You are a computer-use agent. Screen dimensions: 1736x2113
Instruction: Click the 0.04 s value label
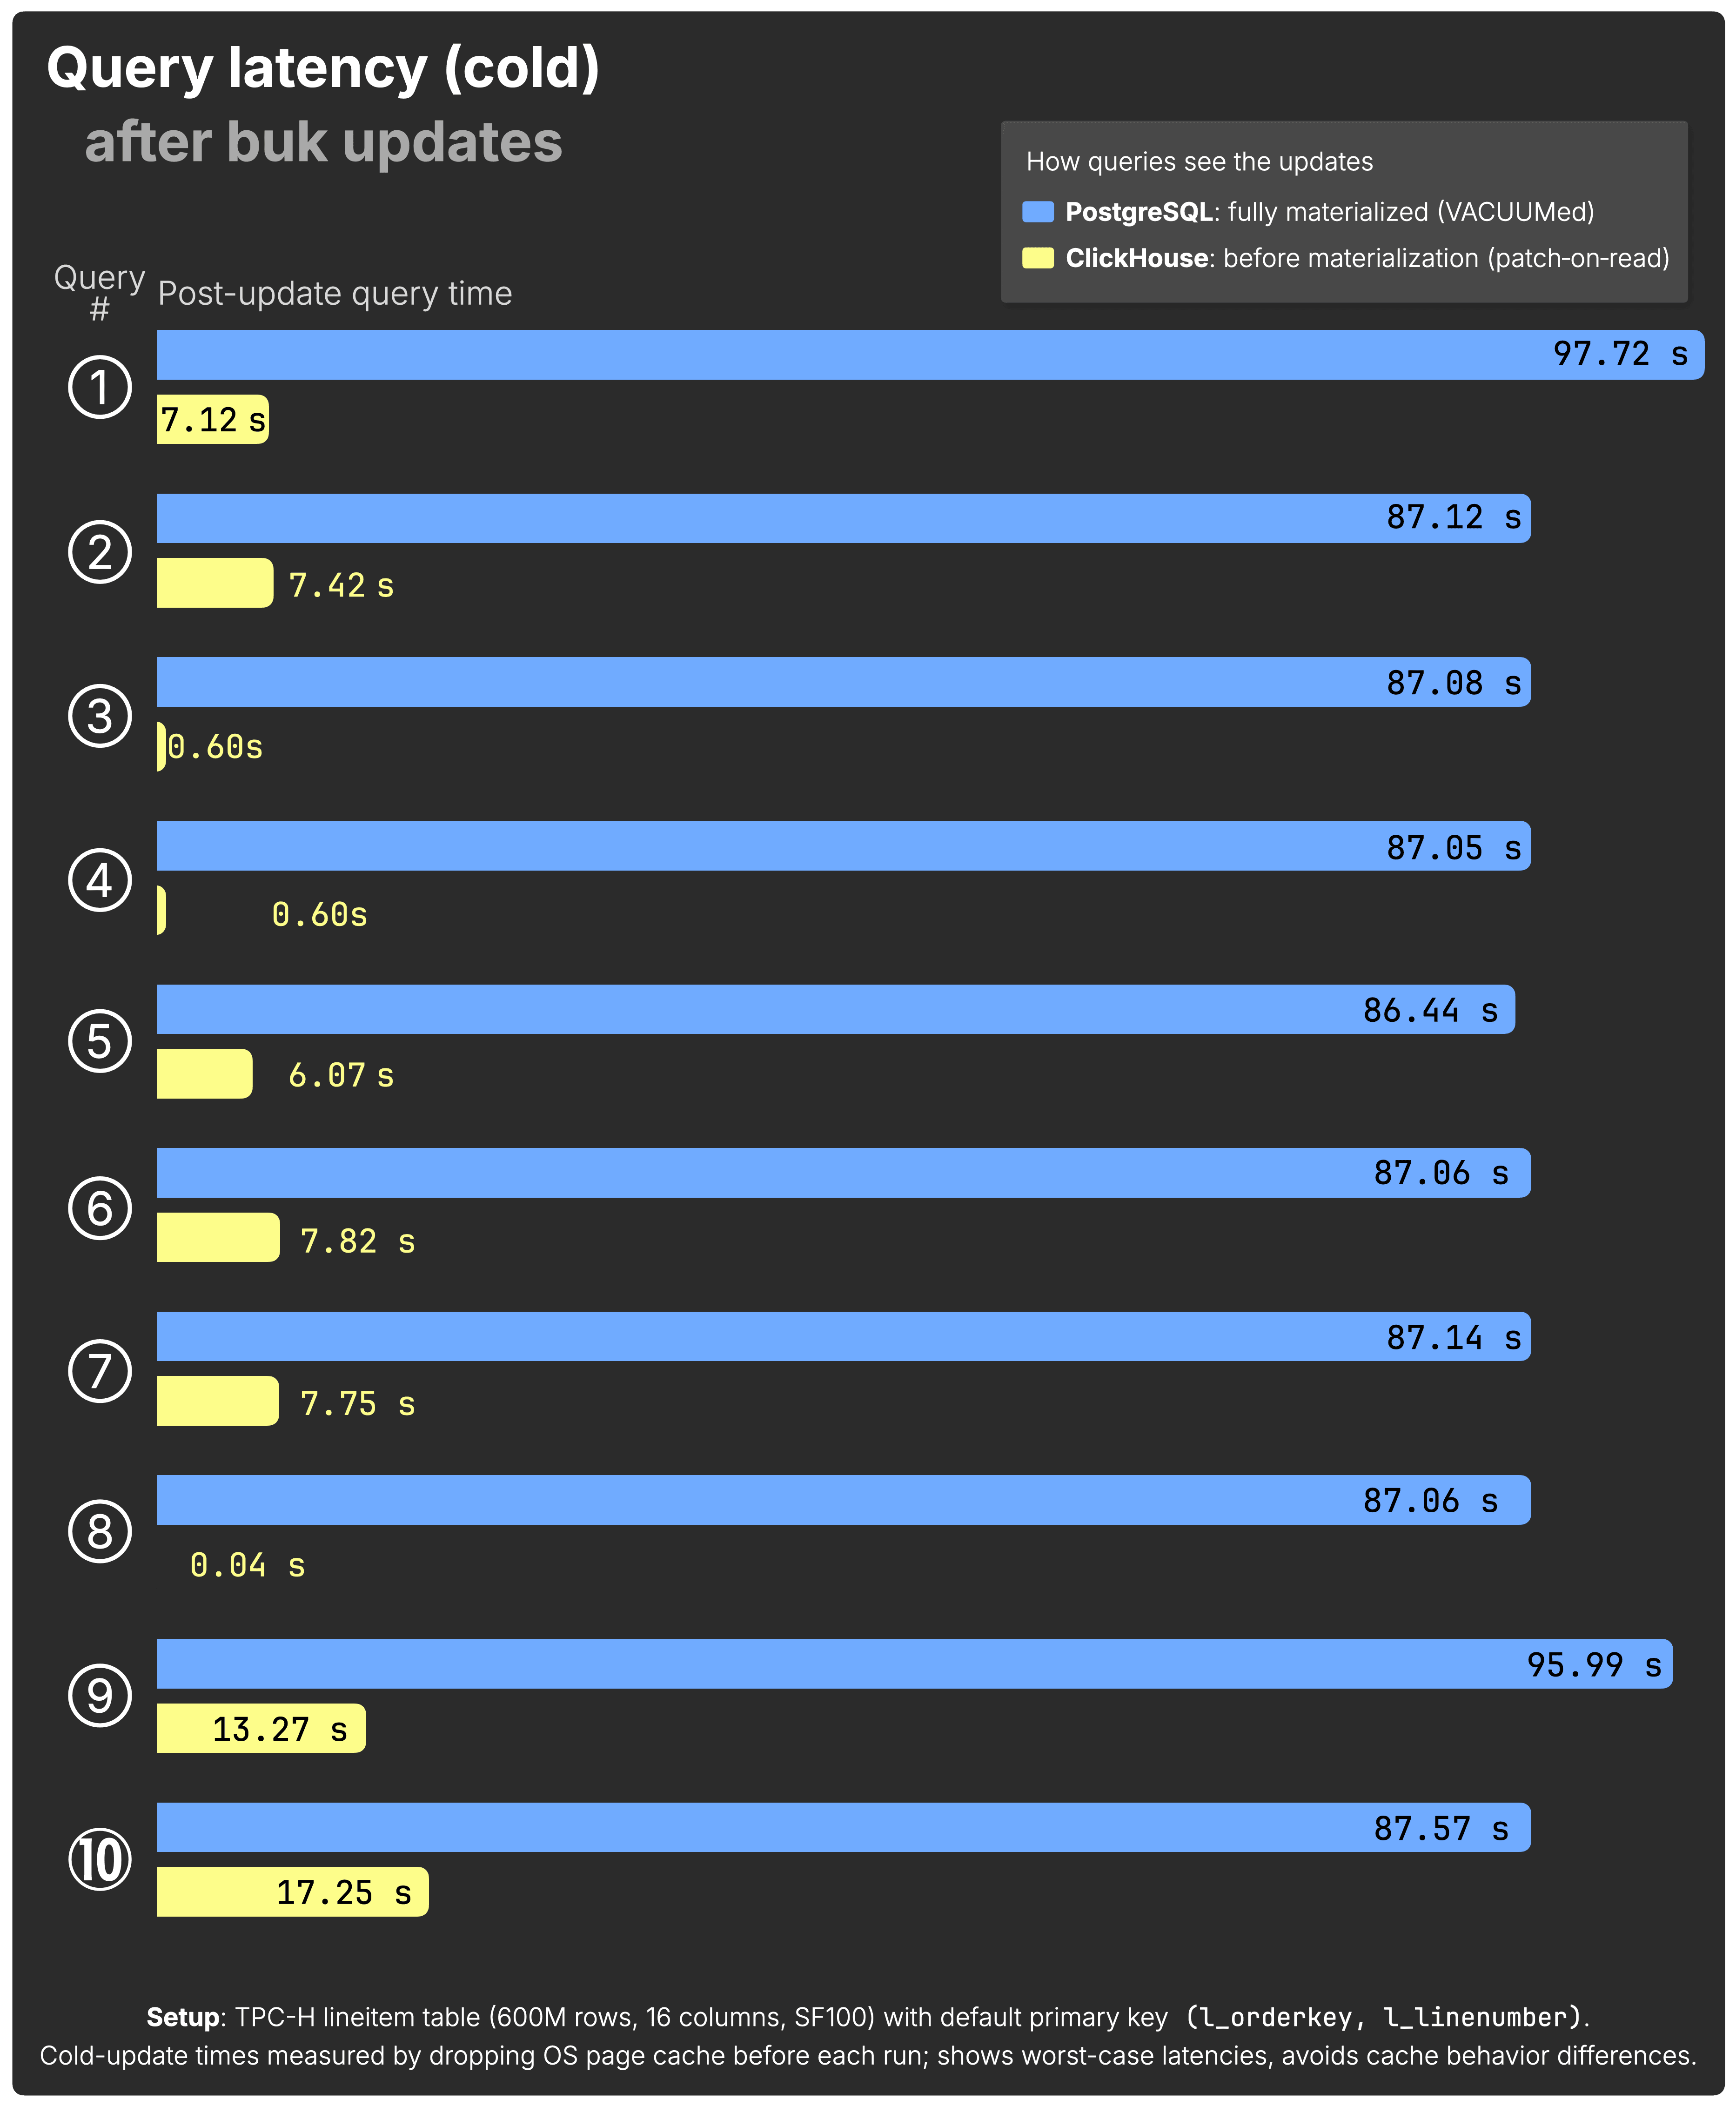pos(247,1565)
